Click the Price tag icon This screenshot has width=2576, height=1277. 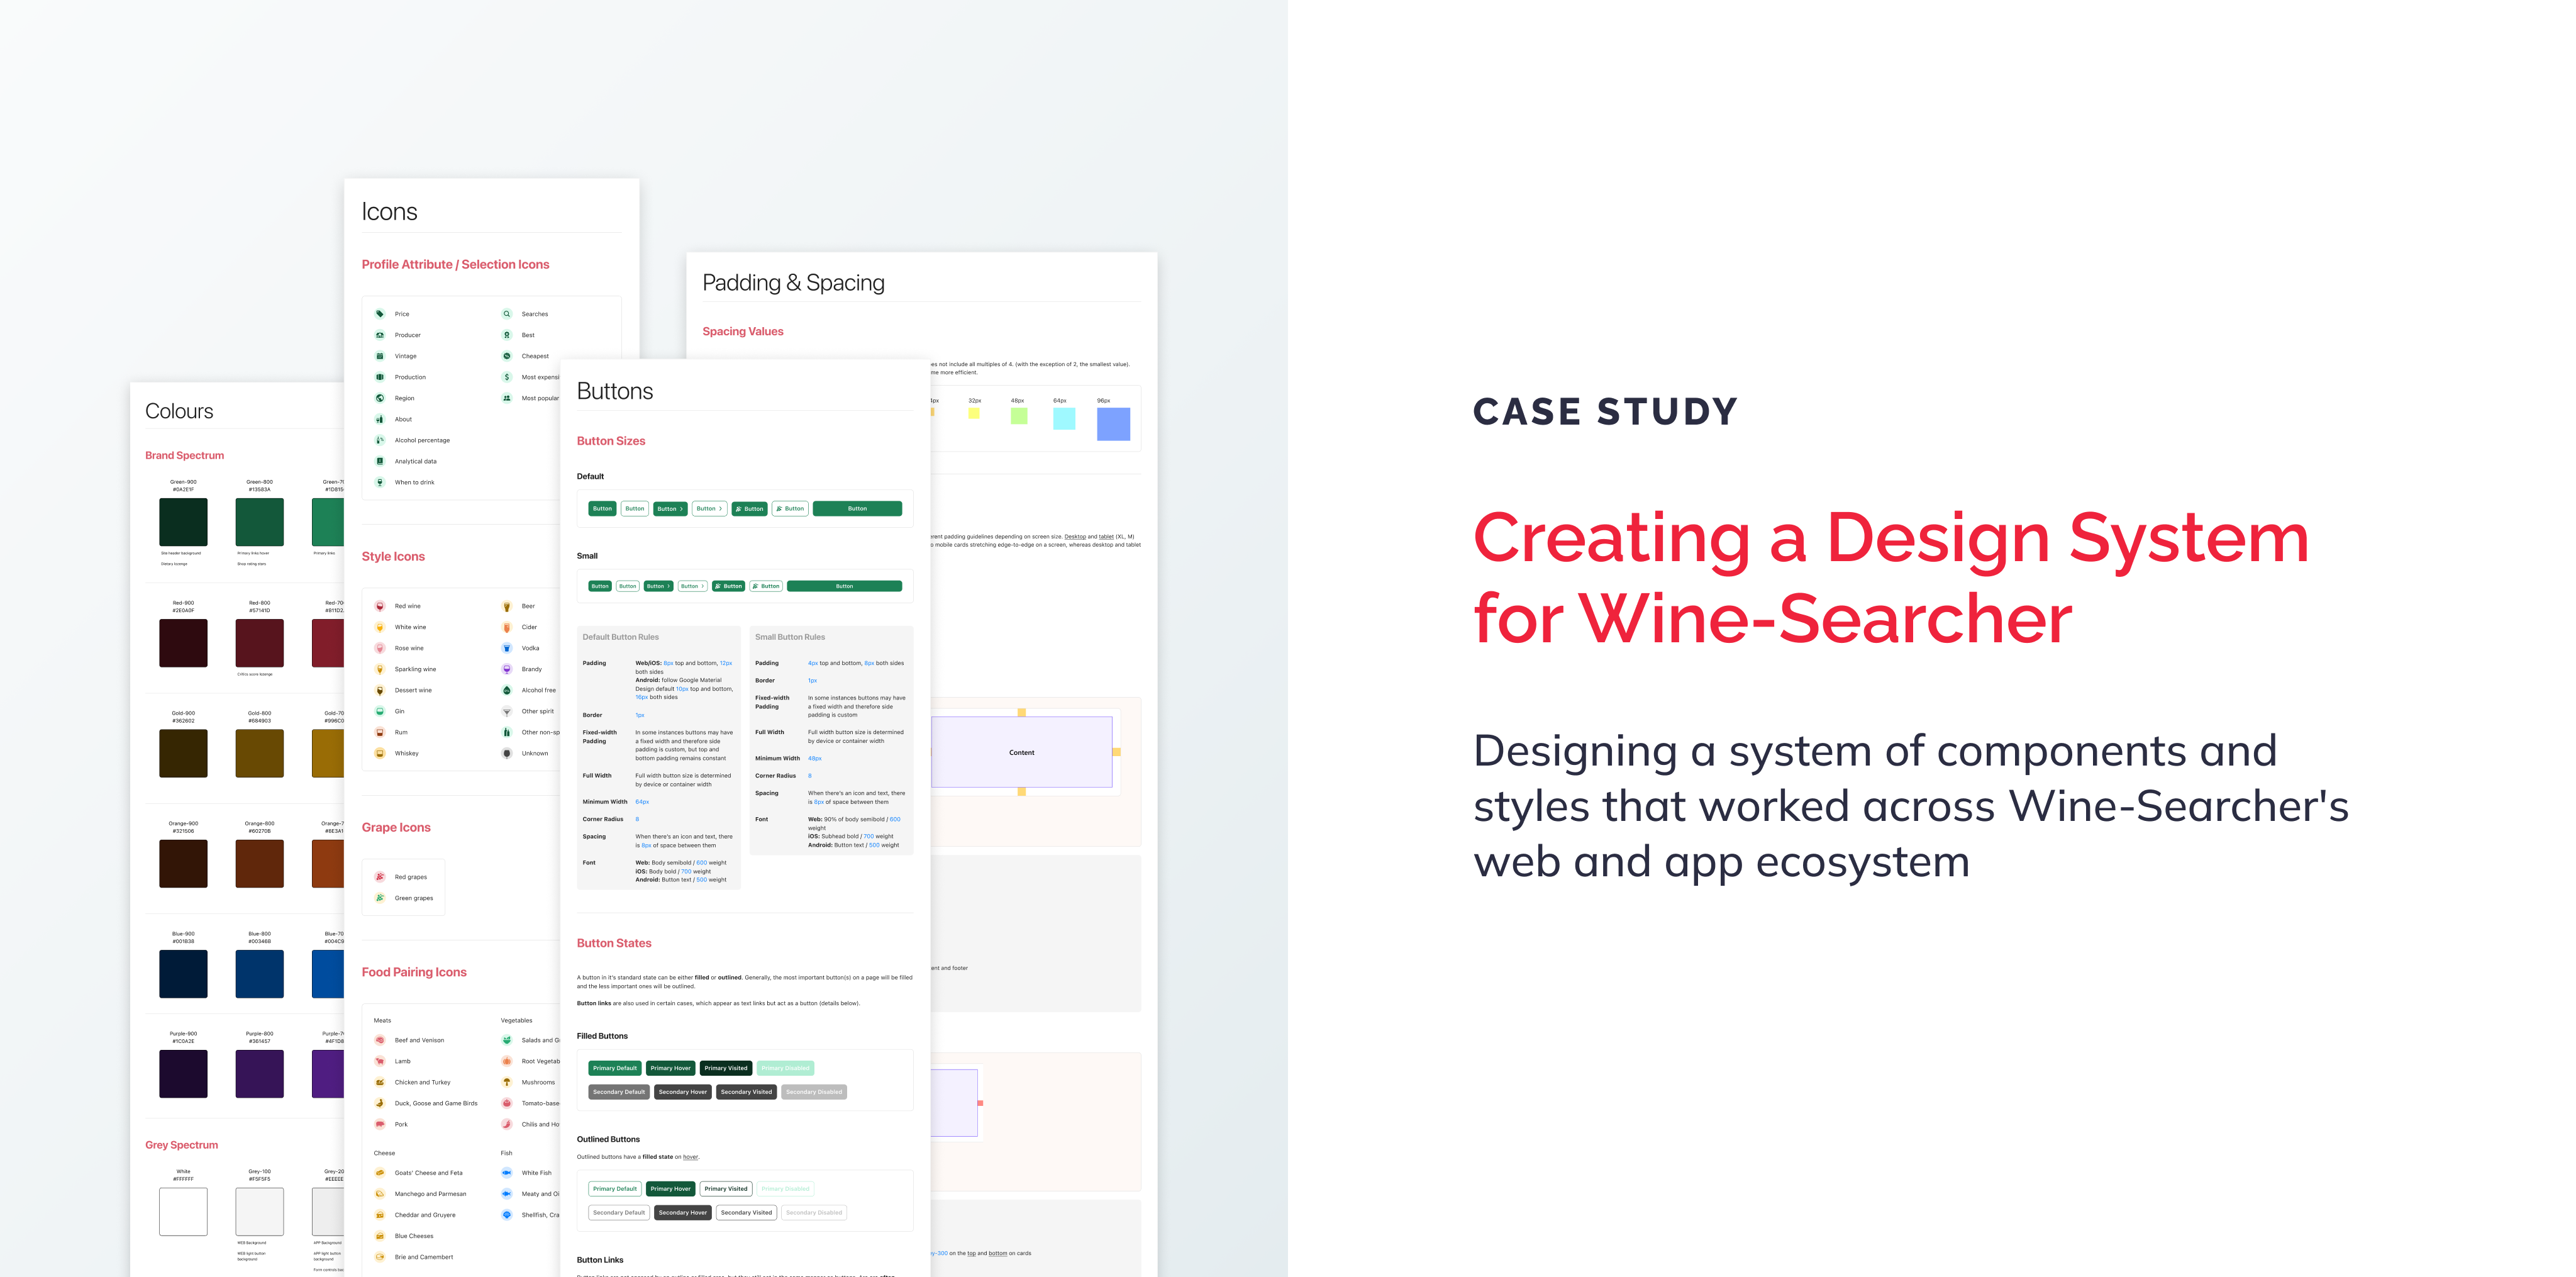380,314
